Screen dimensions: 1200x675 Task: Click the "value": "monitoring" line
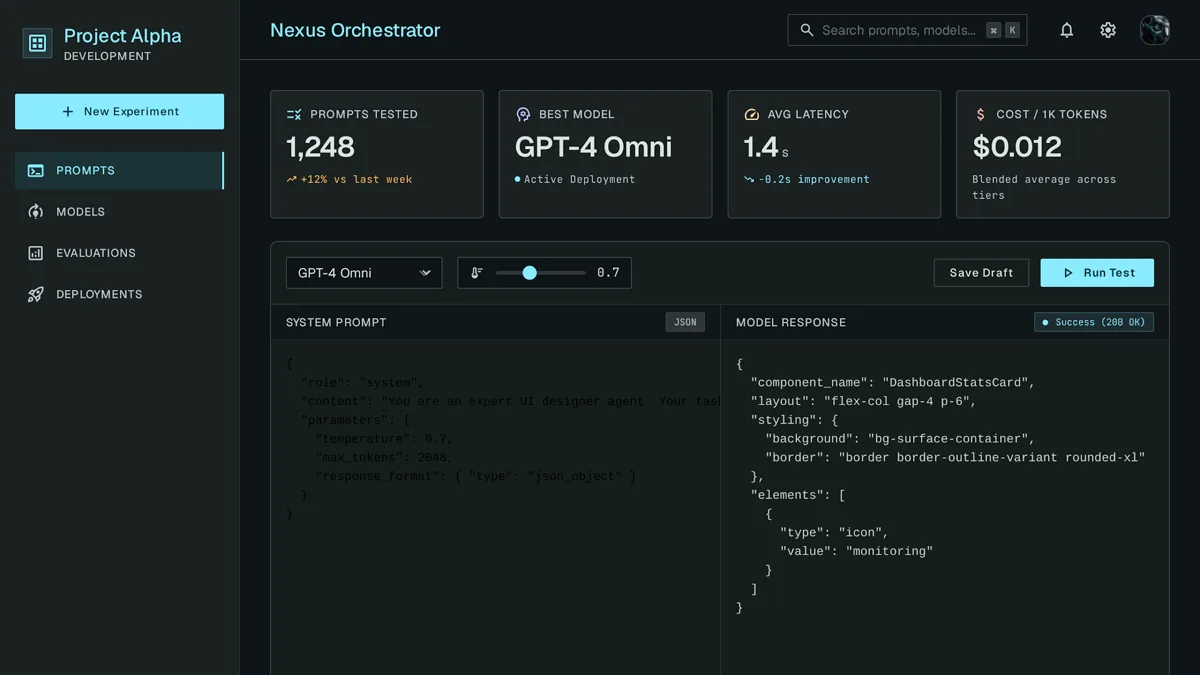(x=856, y=551)
